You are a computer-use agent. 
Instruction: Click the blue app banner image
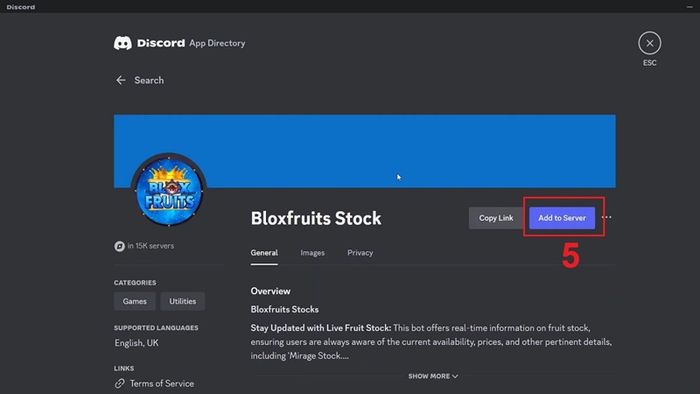coord(365,151)
